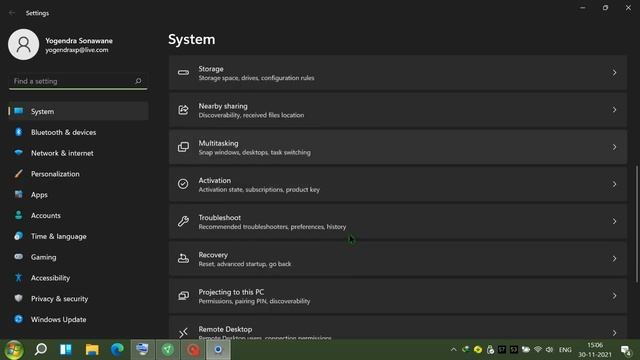Viewport: 640px width, 360px height.
Task: Expand Activation chevron
Action: (614, 184)
